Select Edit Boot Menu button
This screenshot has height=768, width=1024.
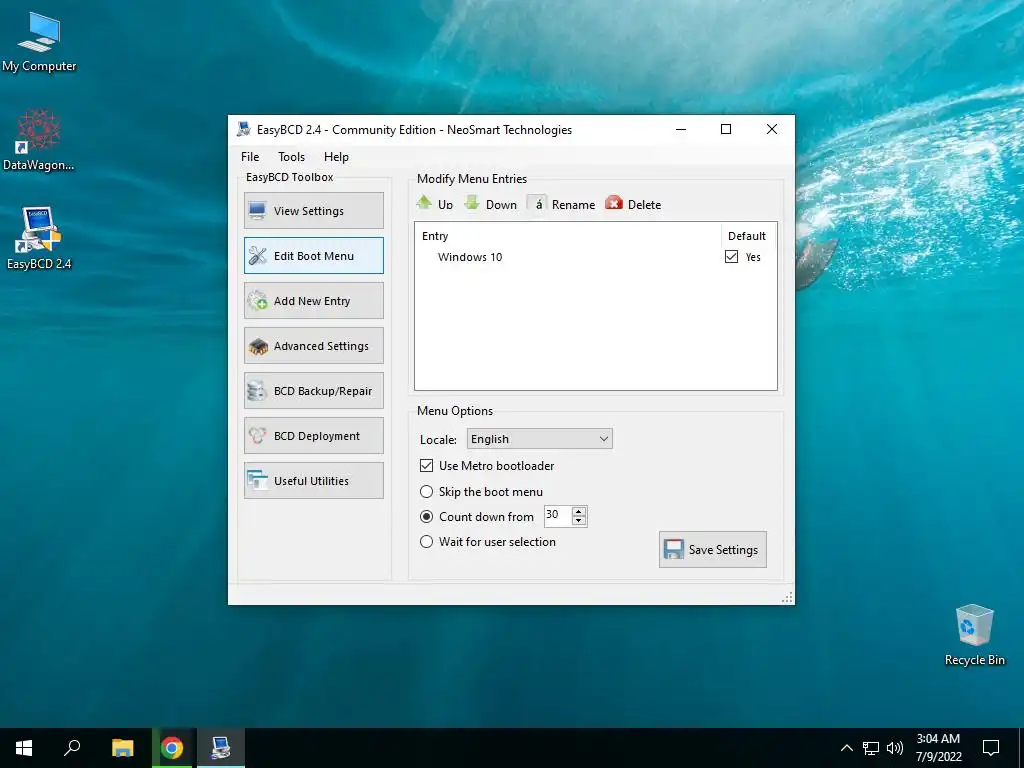(x=313, y=255)
